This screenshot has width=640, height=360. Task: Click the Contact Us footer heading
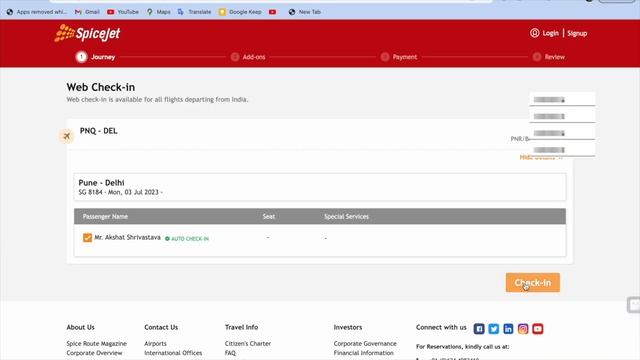point(161,327)
